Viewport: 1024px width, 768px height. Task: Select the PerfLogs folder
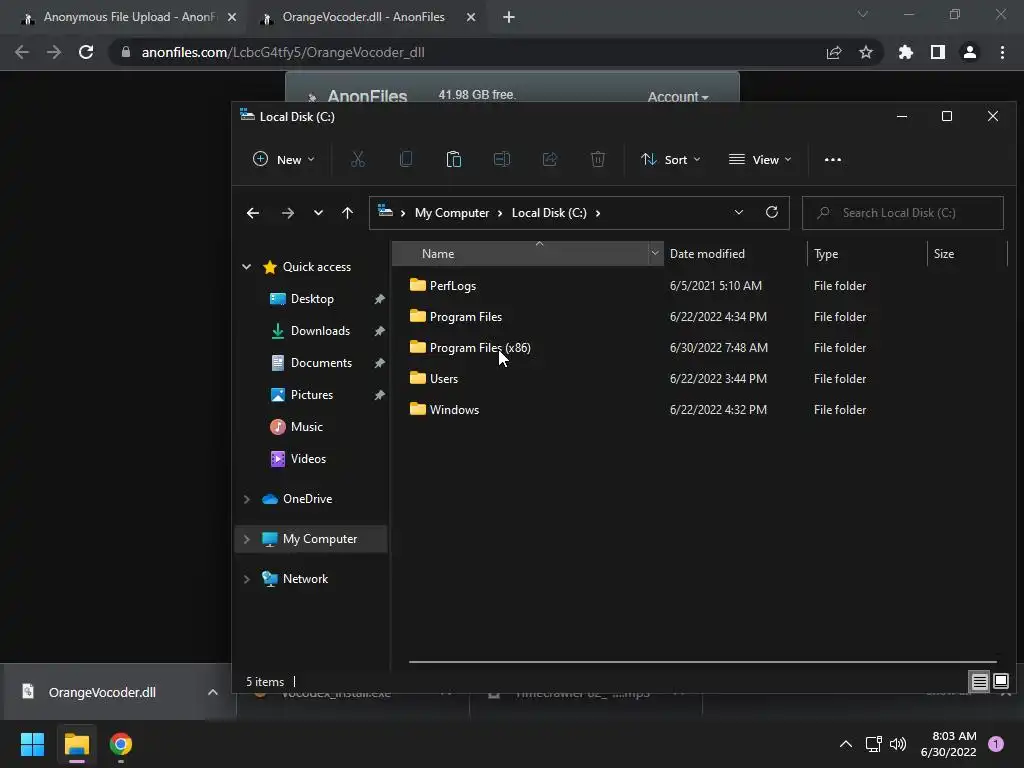[453, 285]
